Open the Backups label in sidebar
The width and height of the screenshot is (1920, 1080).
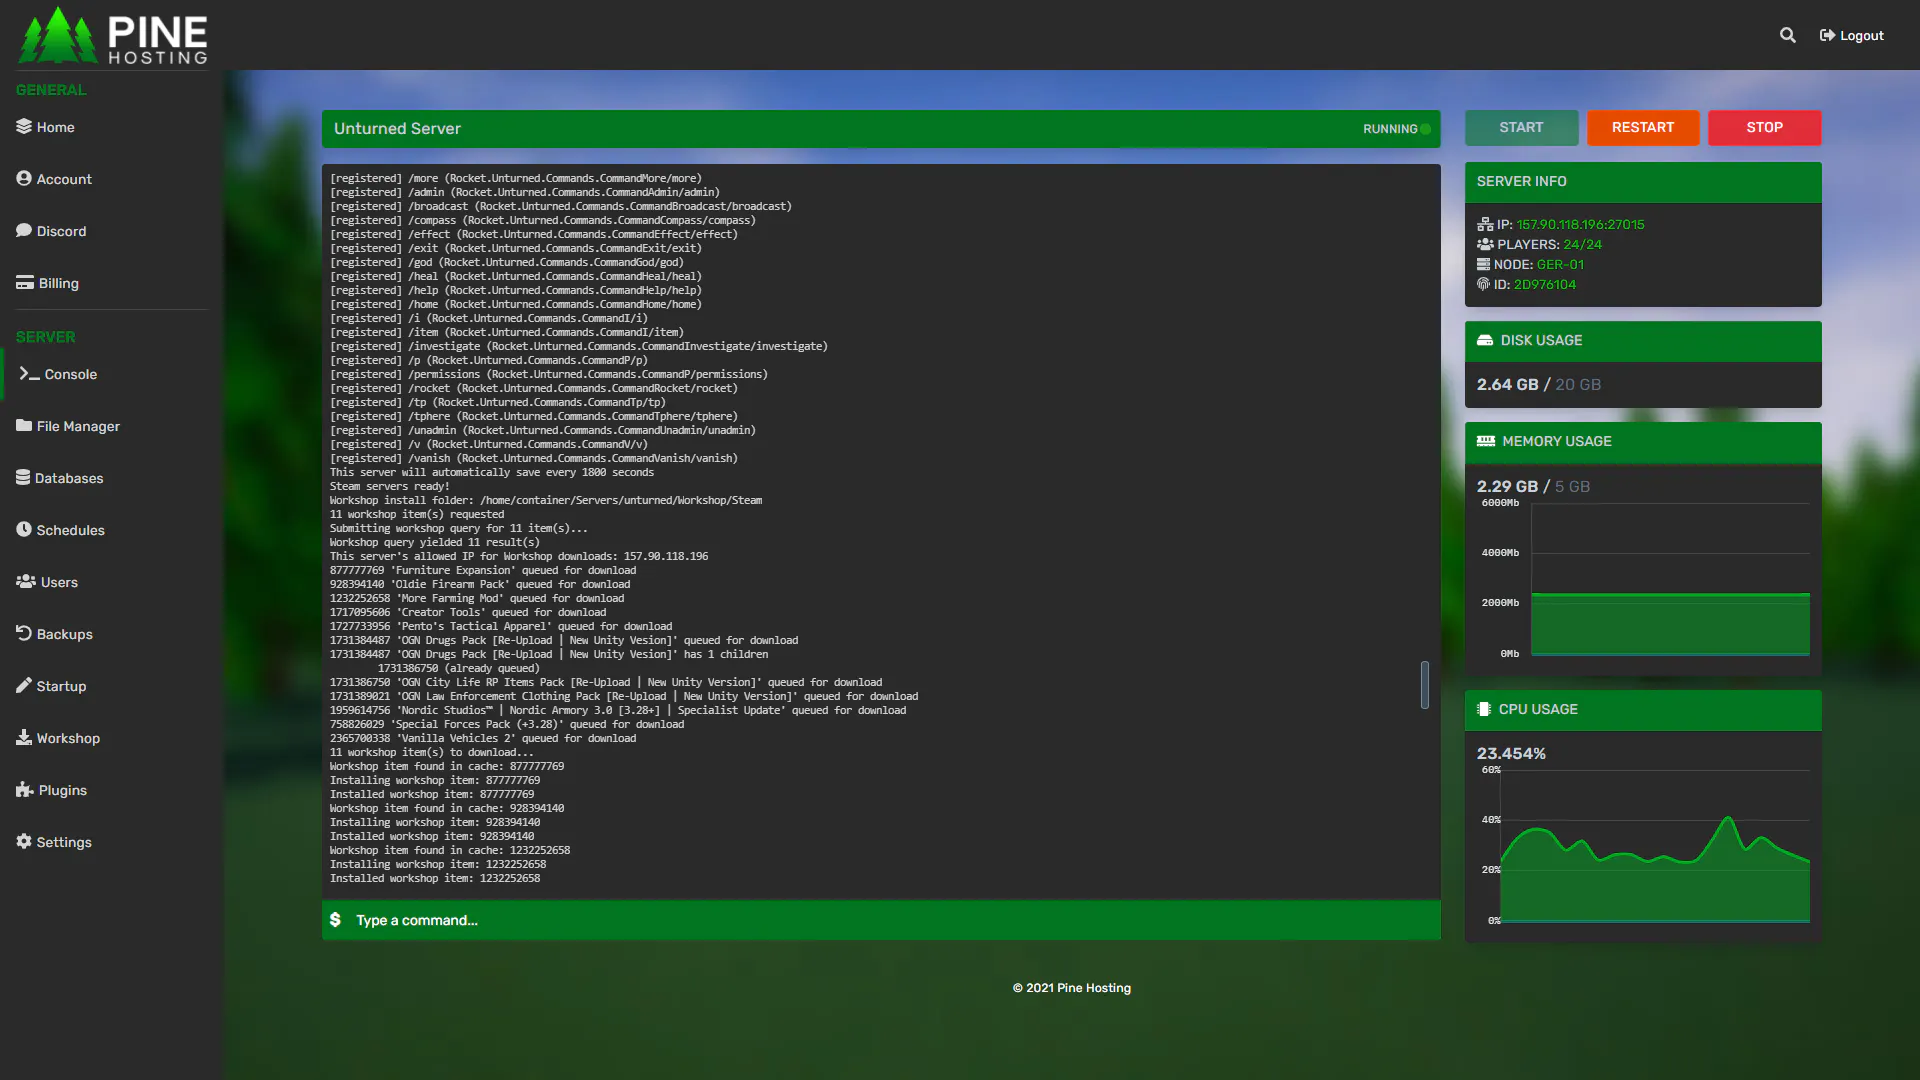pyautogui.click(x=64, y=634)
